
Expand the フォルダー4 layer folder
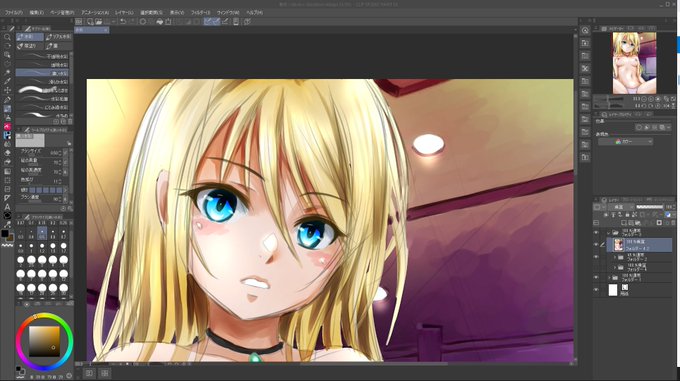click(615, 267)
